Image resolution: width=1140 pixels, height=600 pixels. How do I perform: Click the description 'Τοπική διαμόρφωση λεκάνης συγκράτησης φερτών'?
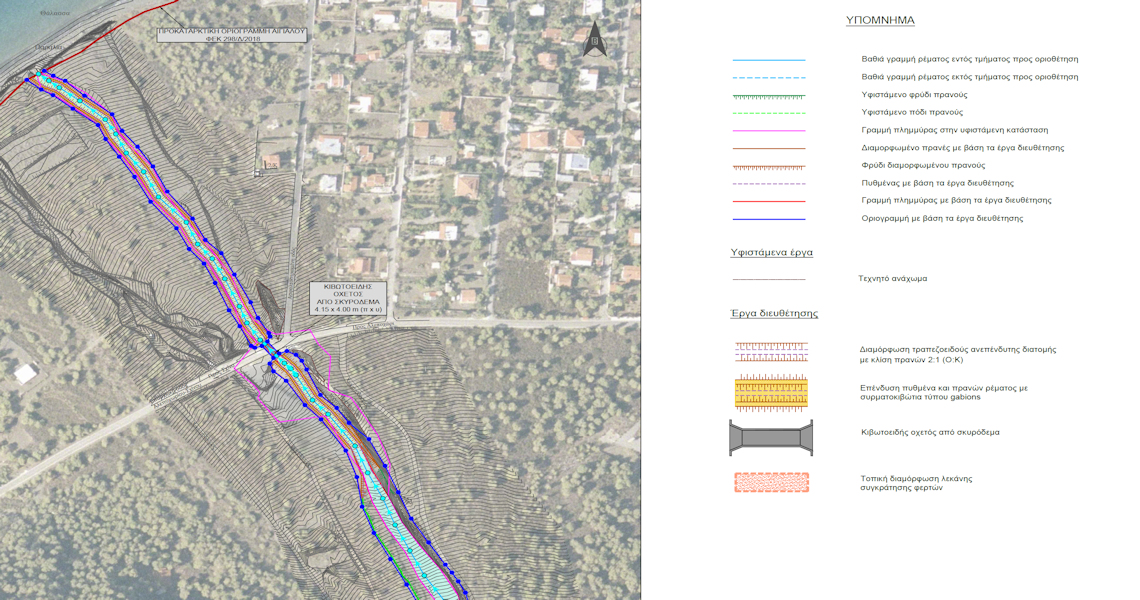[x=916, y=483]
